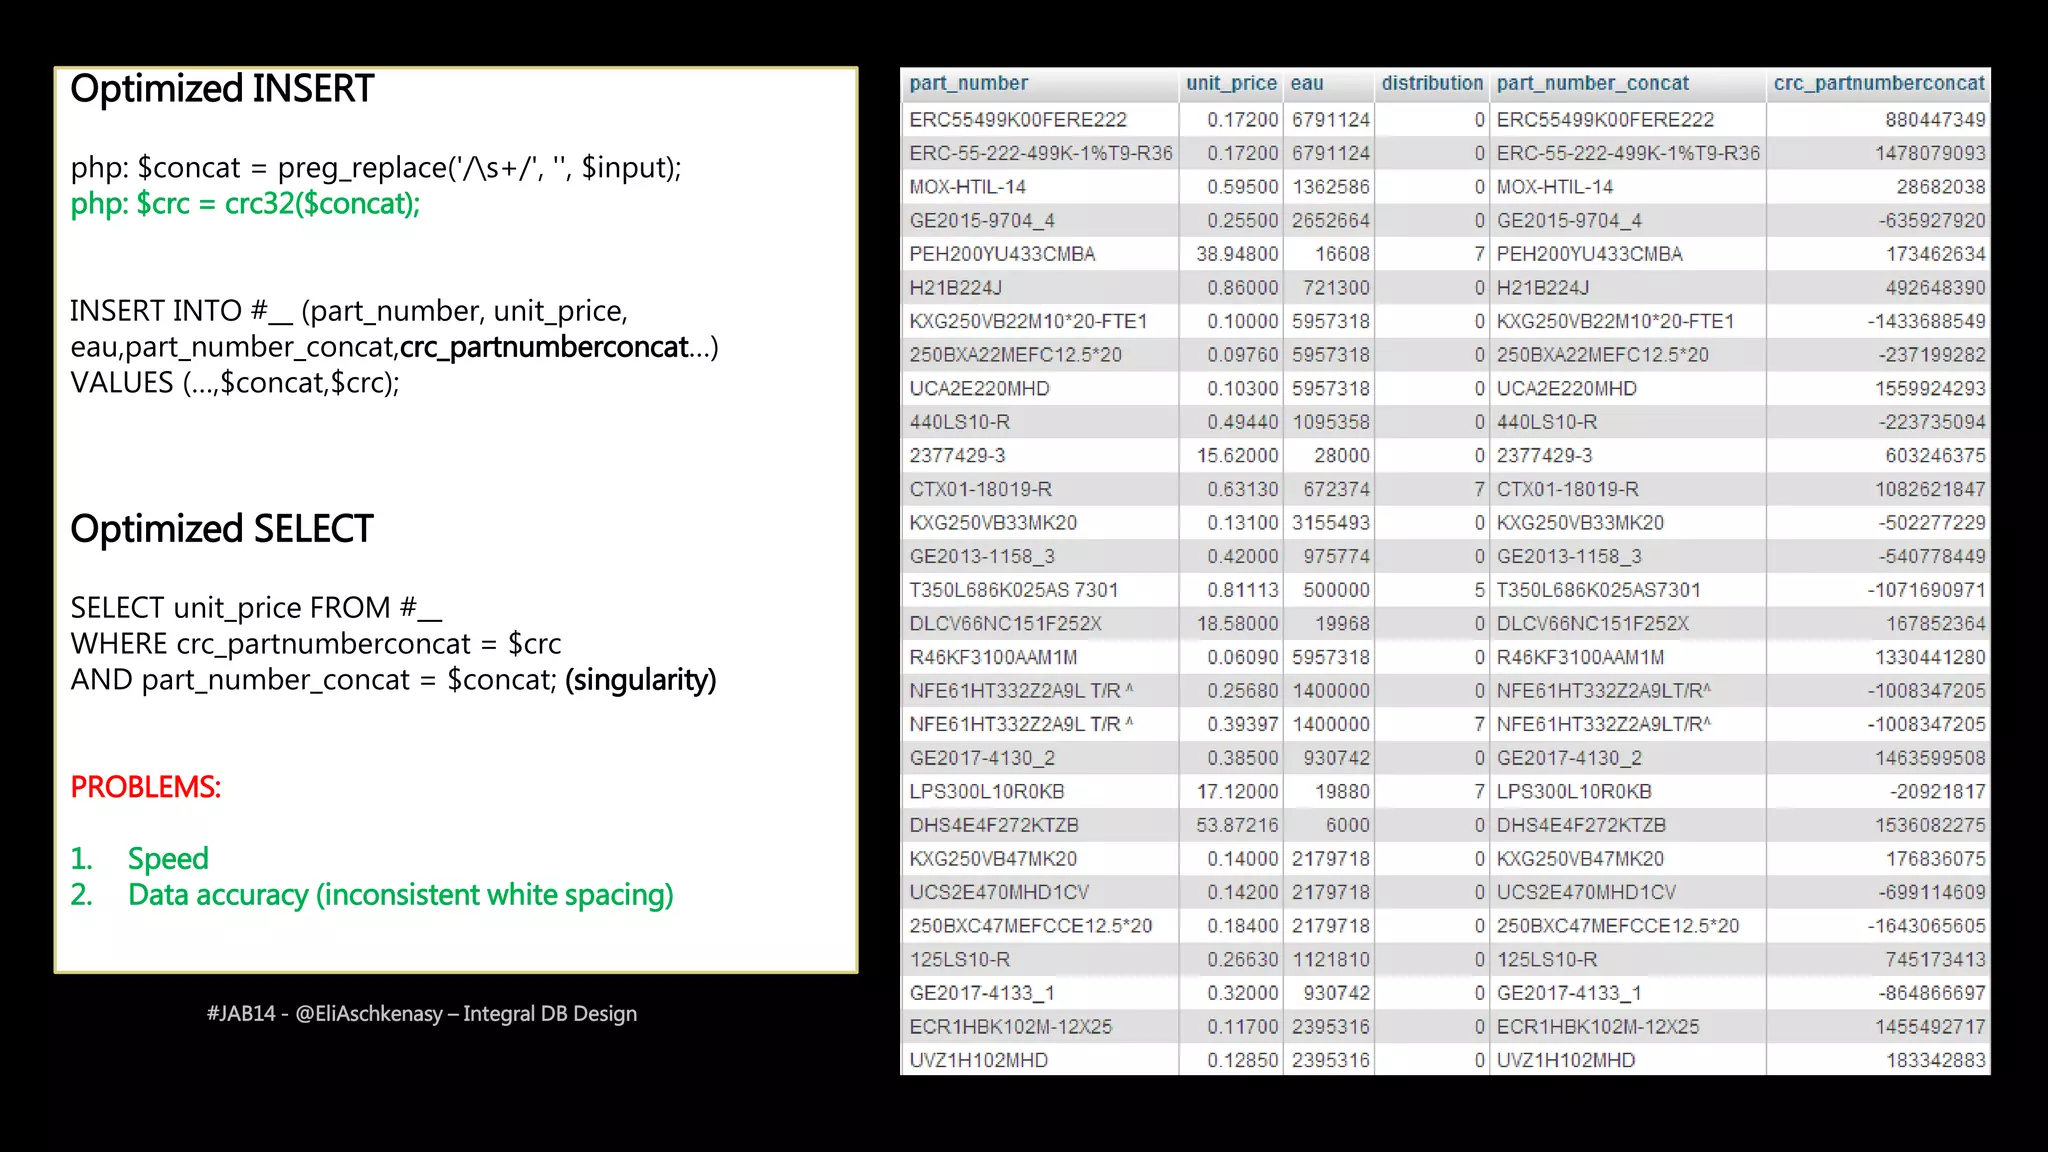Select the green crc32($concat) code line
2048x1152 pixels.
[x=245, y=204]
